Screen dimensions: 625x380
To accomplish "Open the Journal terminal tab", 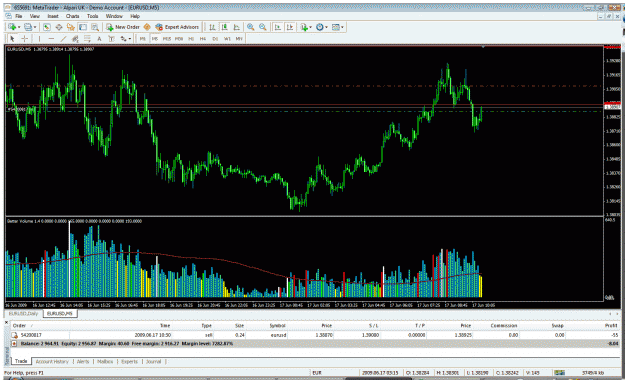I will 153,362.
